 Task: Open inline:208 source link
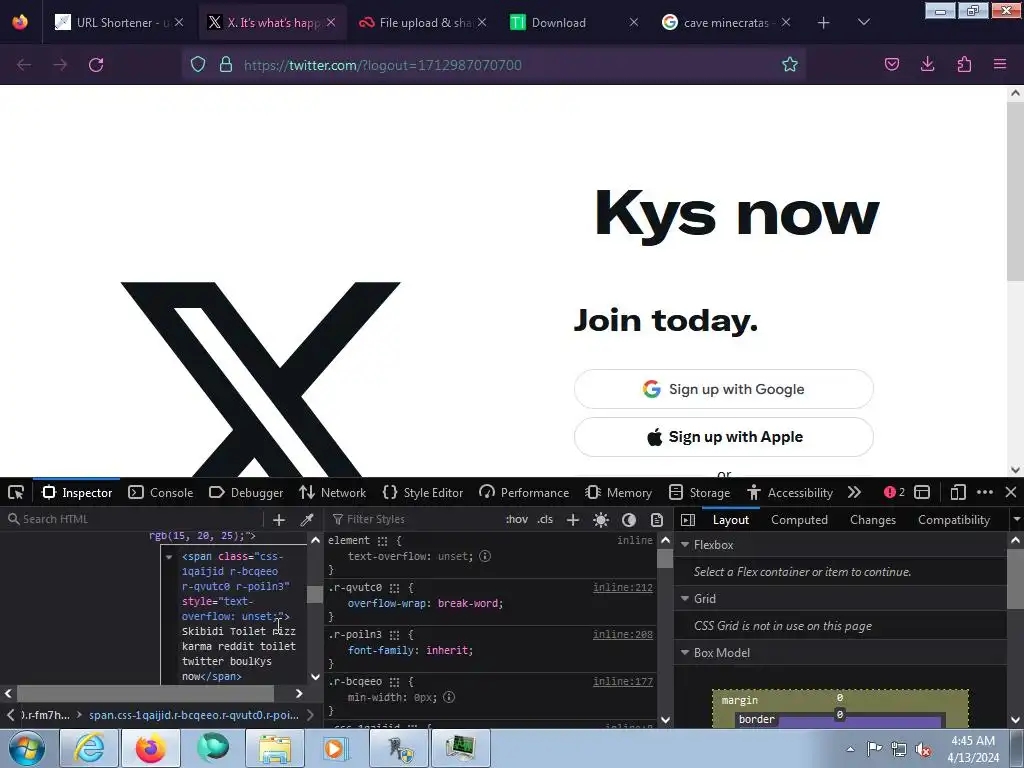pos(622,634)
